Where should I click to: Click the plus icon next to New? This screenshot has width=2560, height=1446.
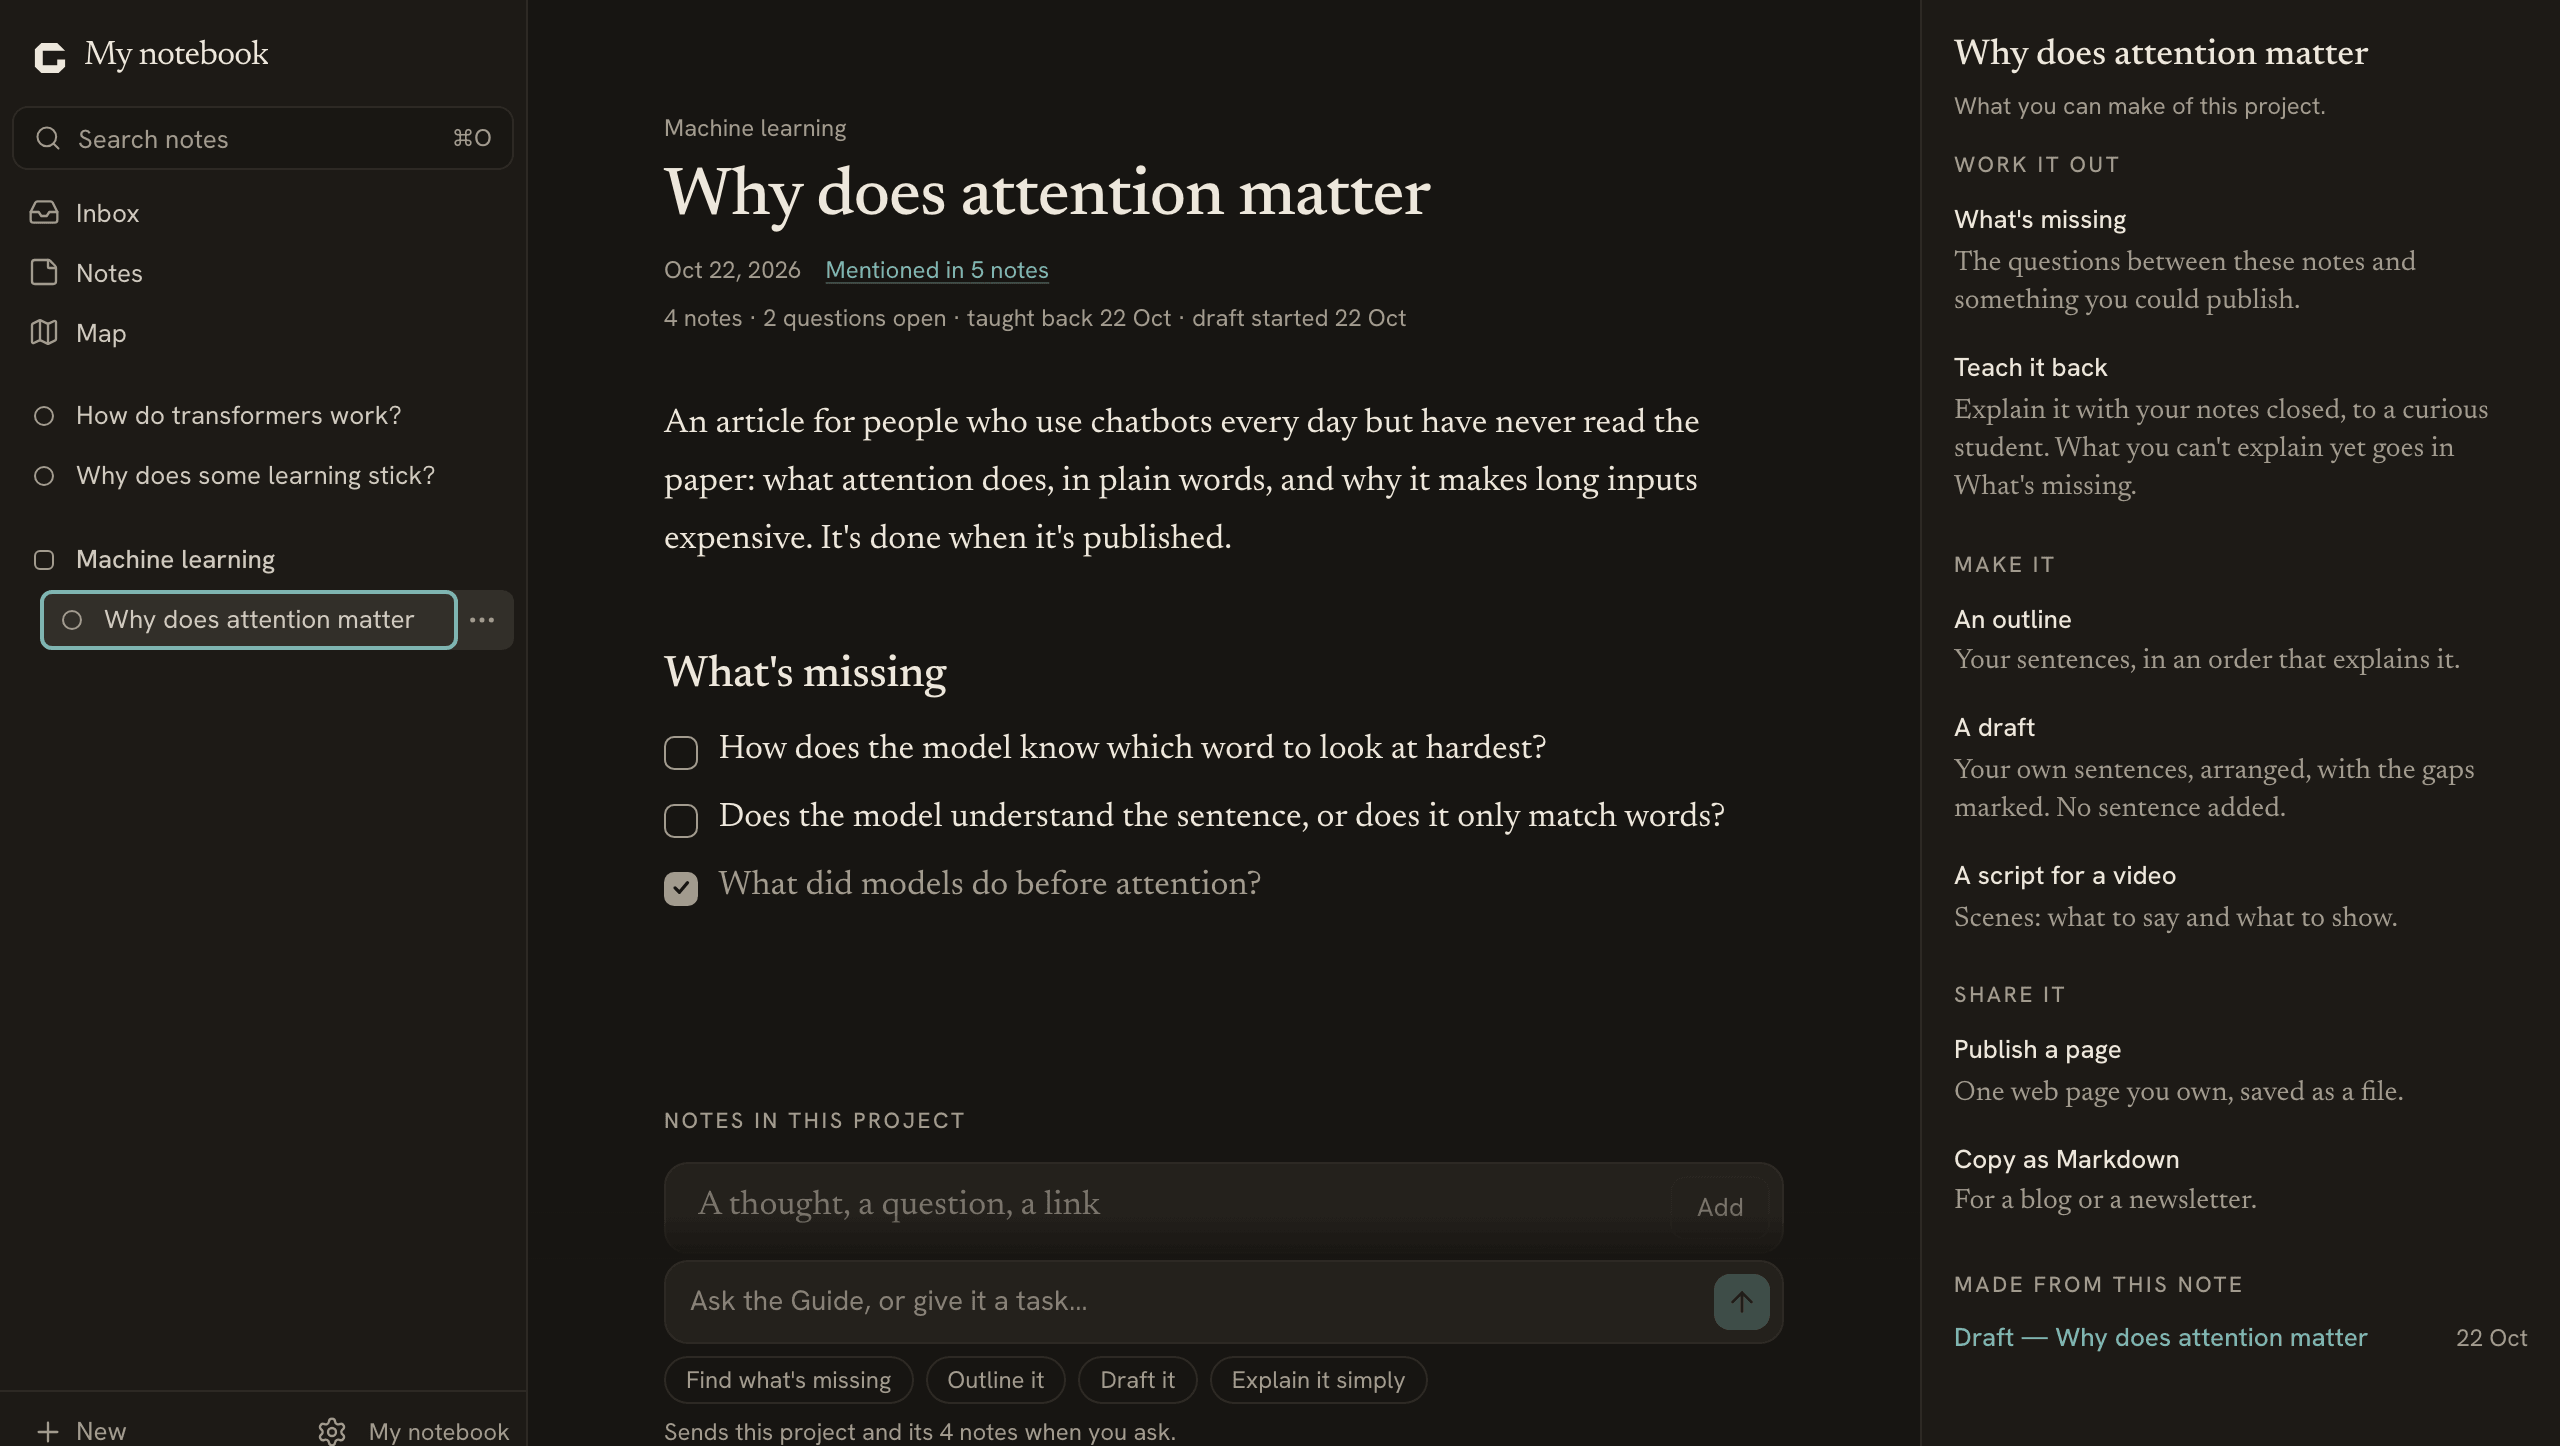pyautogui.click(x=47, y=1432)
